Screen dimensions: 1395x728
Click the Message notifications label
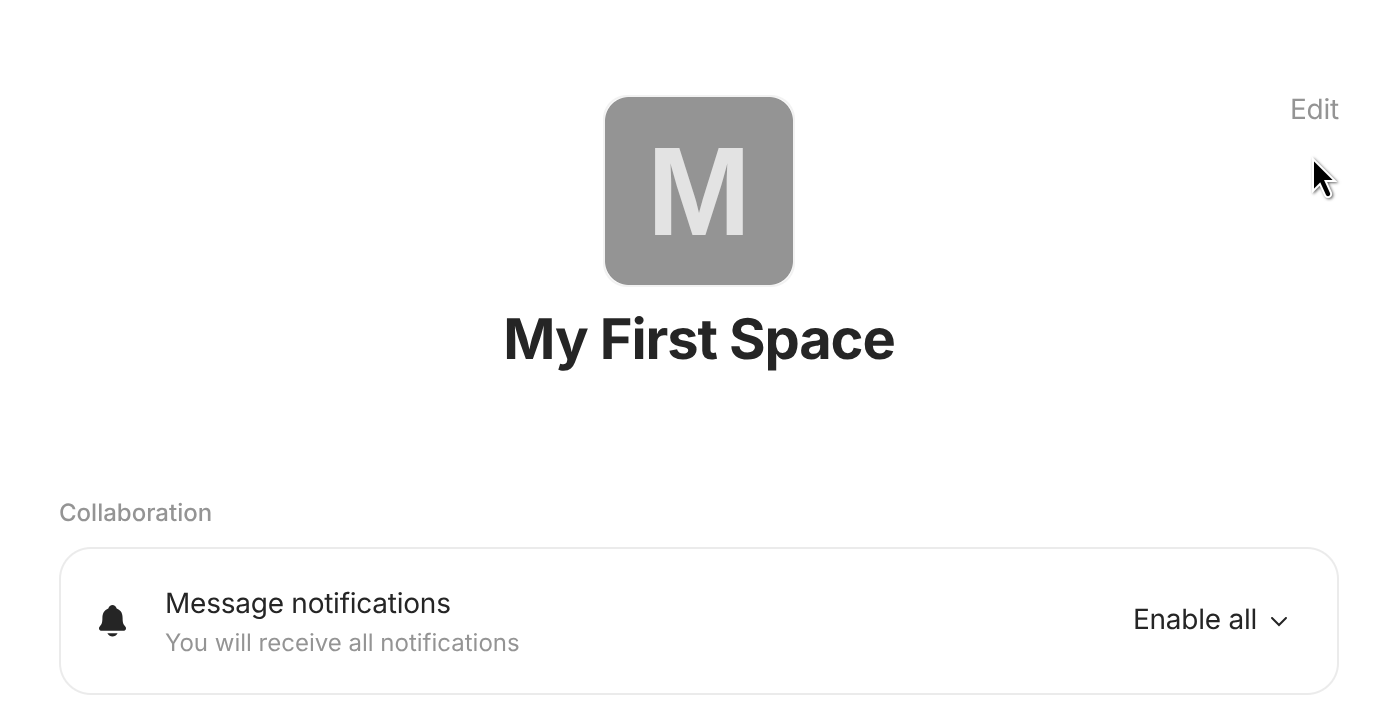[x=307, y=603]
